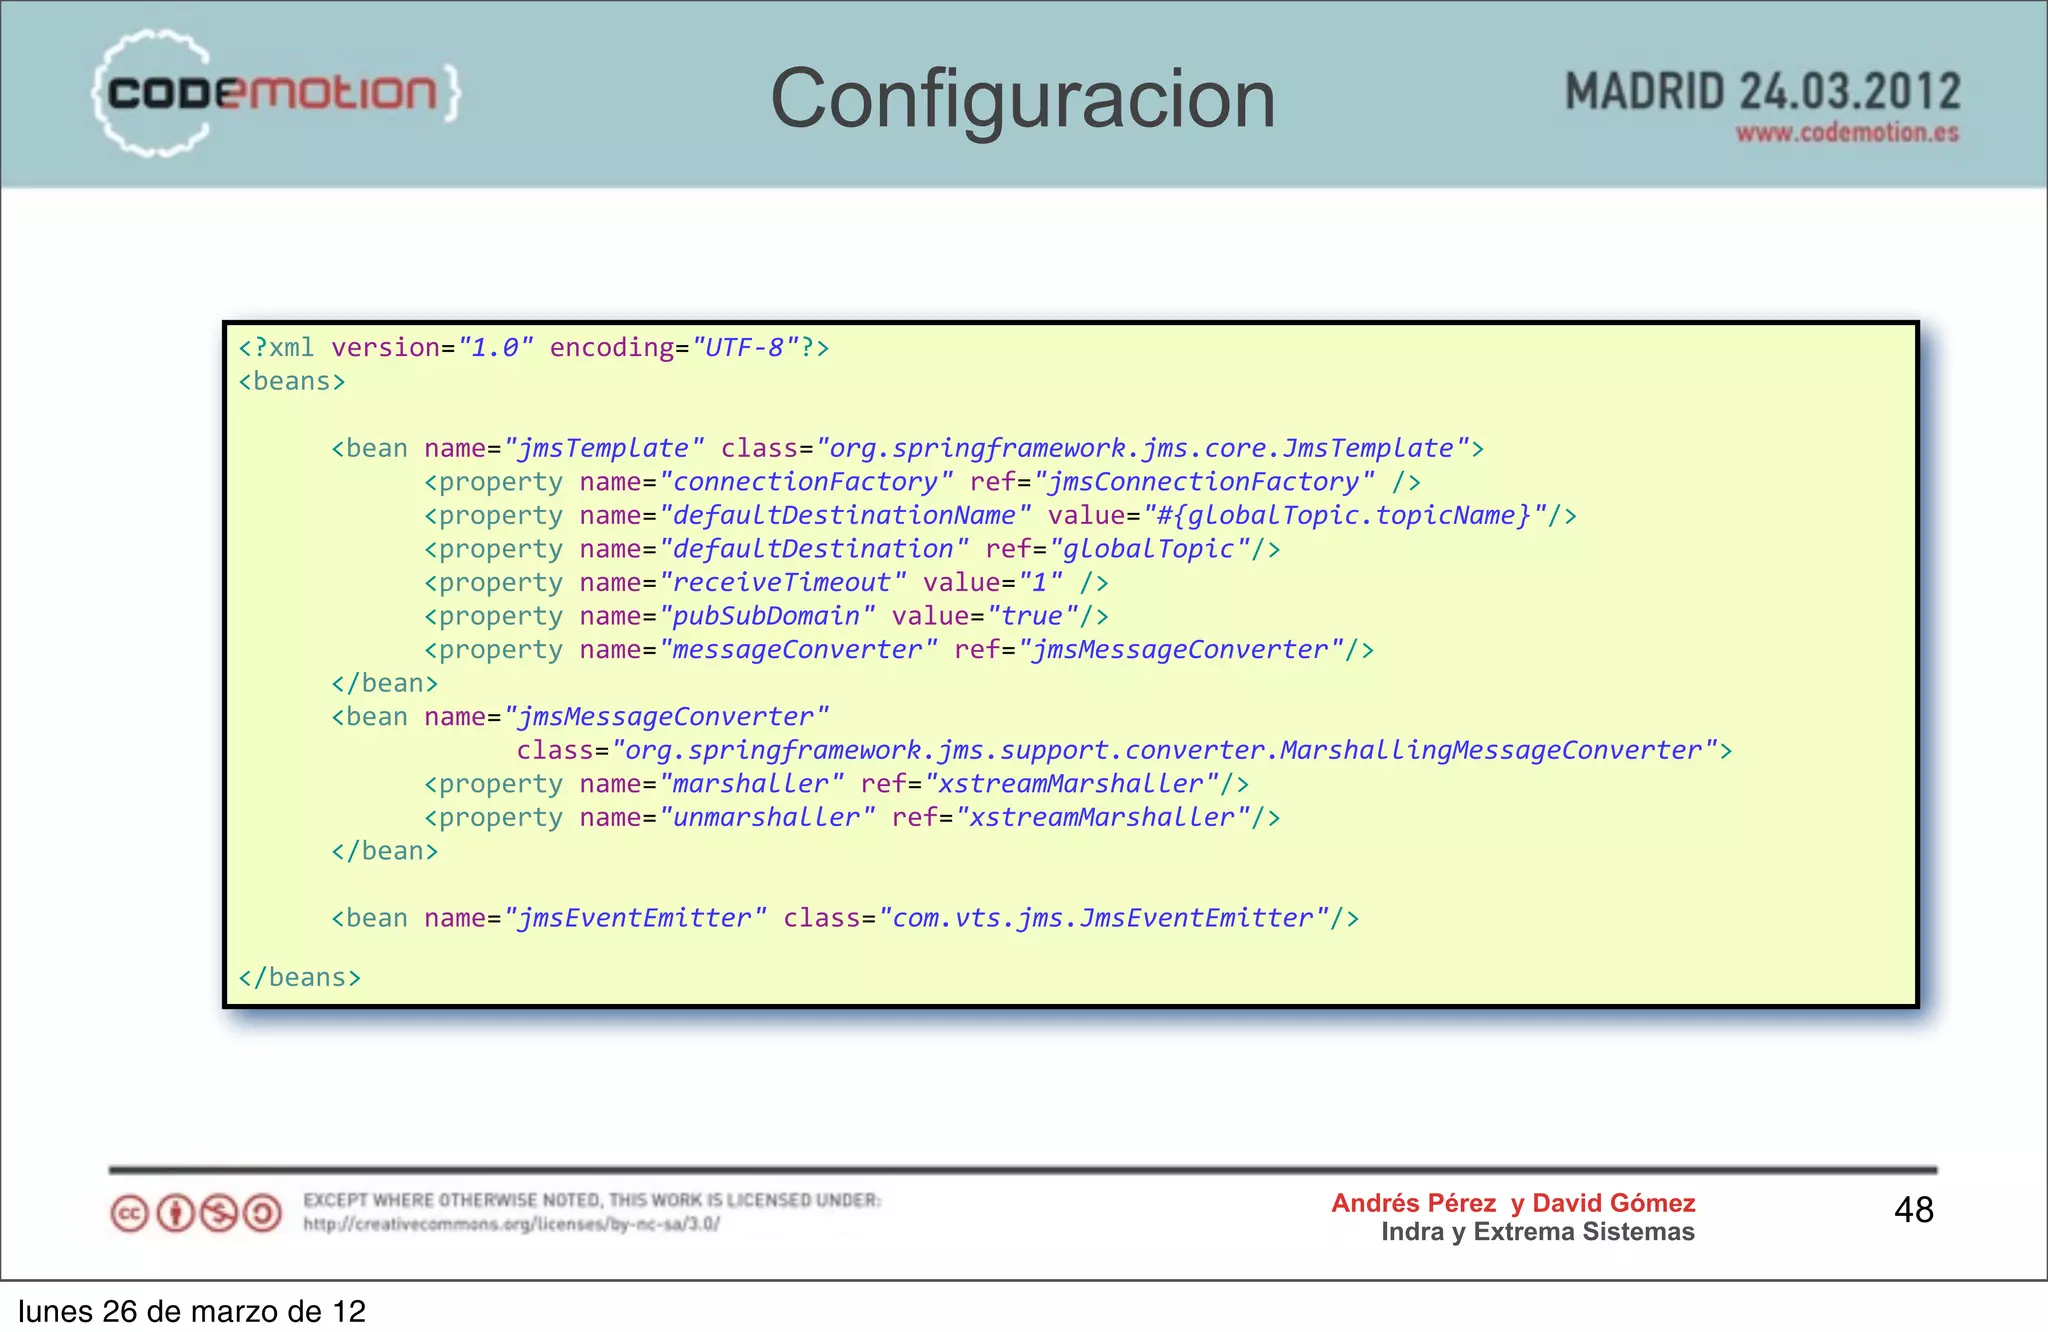Click the Codemotion logo

click(x=276, y=93)
